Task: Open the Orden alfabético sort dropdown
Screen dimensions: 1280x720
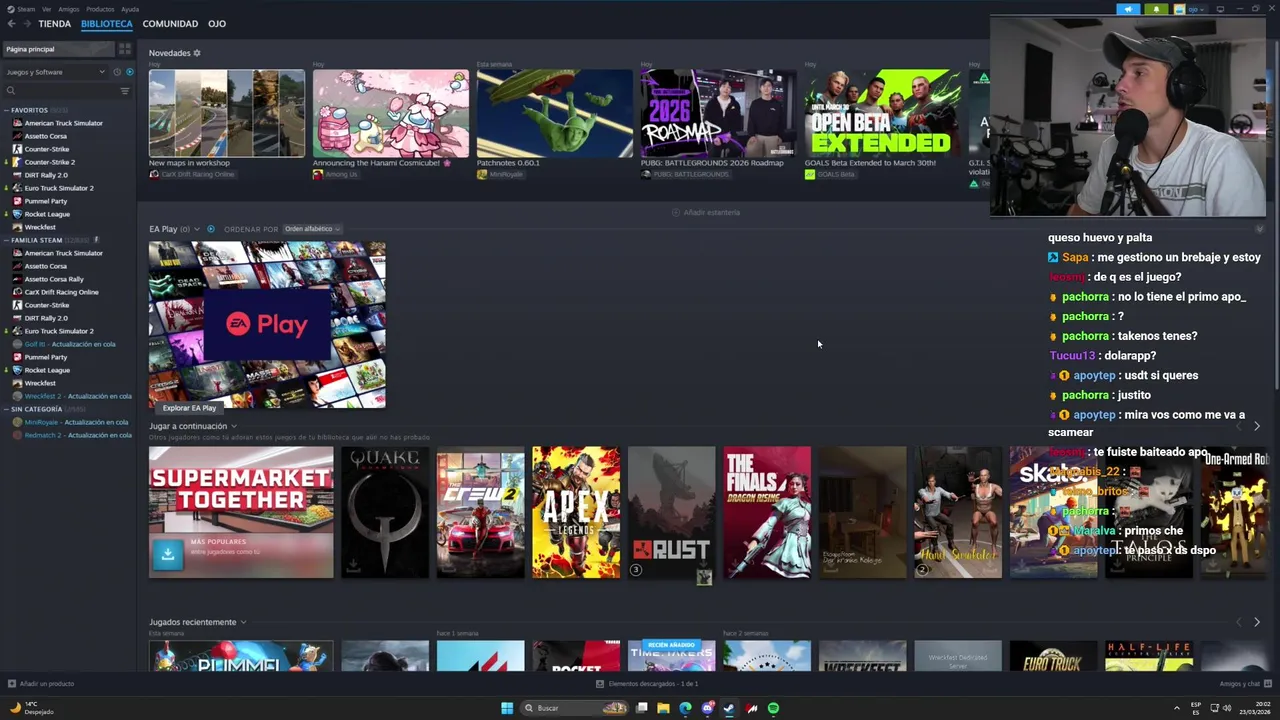Action: point(312,229)
